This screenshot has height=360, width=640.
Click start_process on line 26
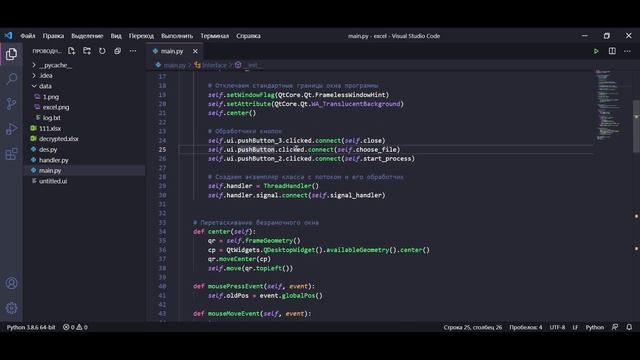tap(387, 158)
